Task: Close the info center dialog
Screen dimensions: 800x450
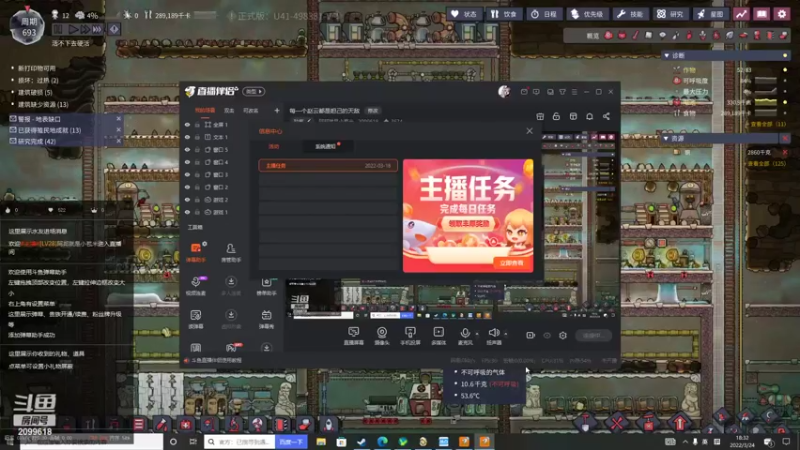Action: 530,131
